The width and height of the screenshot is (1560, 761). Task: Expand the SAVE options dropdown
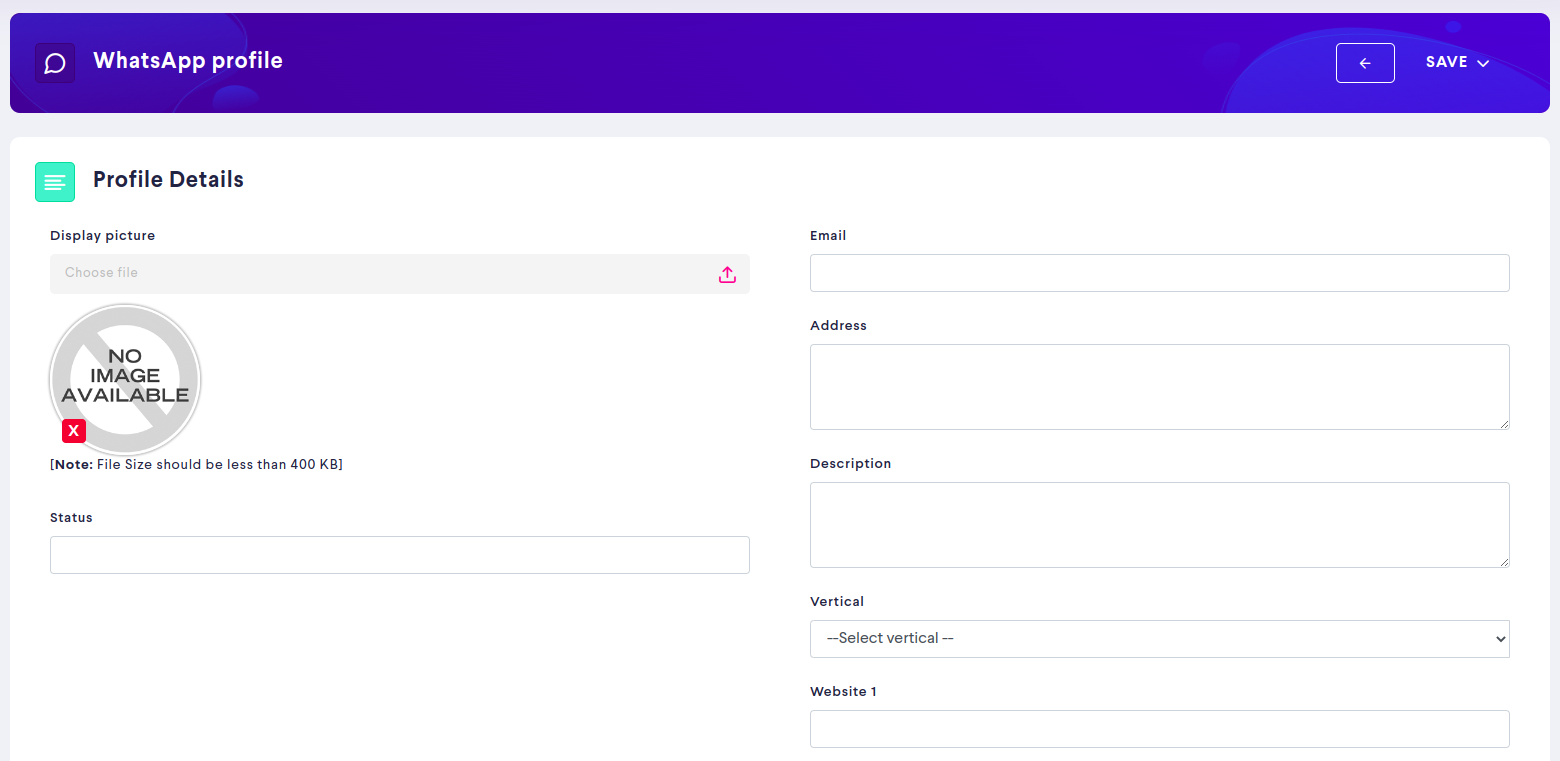click(1484, 62)
